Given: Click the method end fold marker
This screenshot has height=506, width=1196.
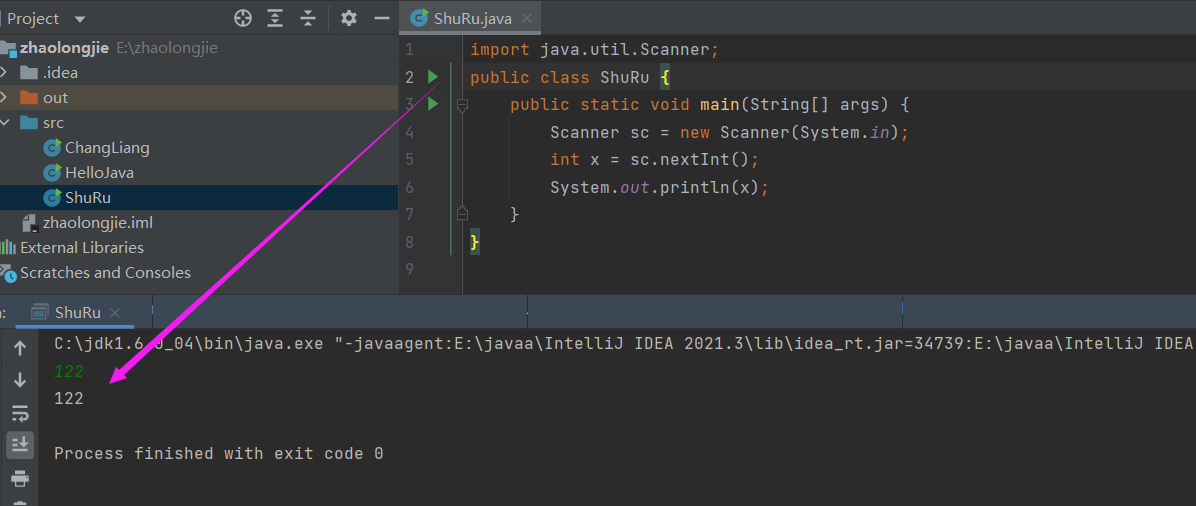Looking at the screenshot, I should (461, 213).
